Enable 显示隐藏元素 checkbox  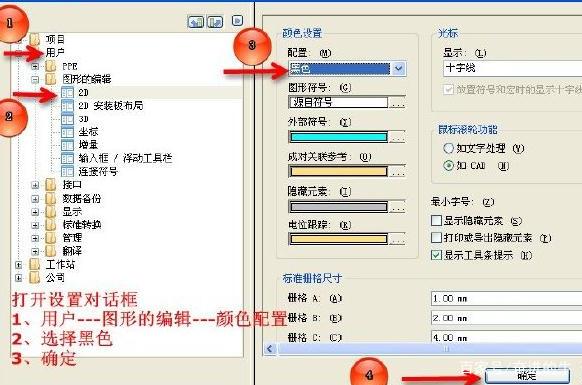coord(436,221)
